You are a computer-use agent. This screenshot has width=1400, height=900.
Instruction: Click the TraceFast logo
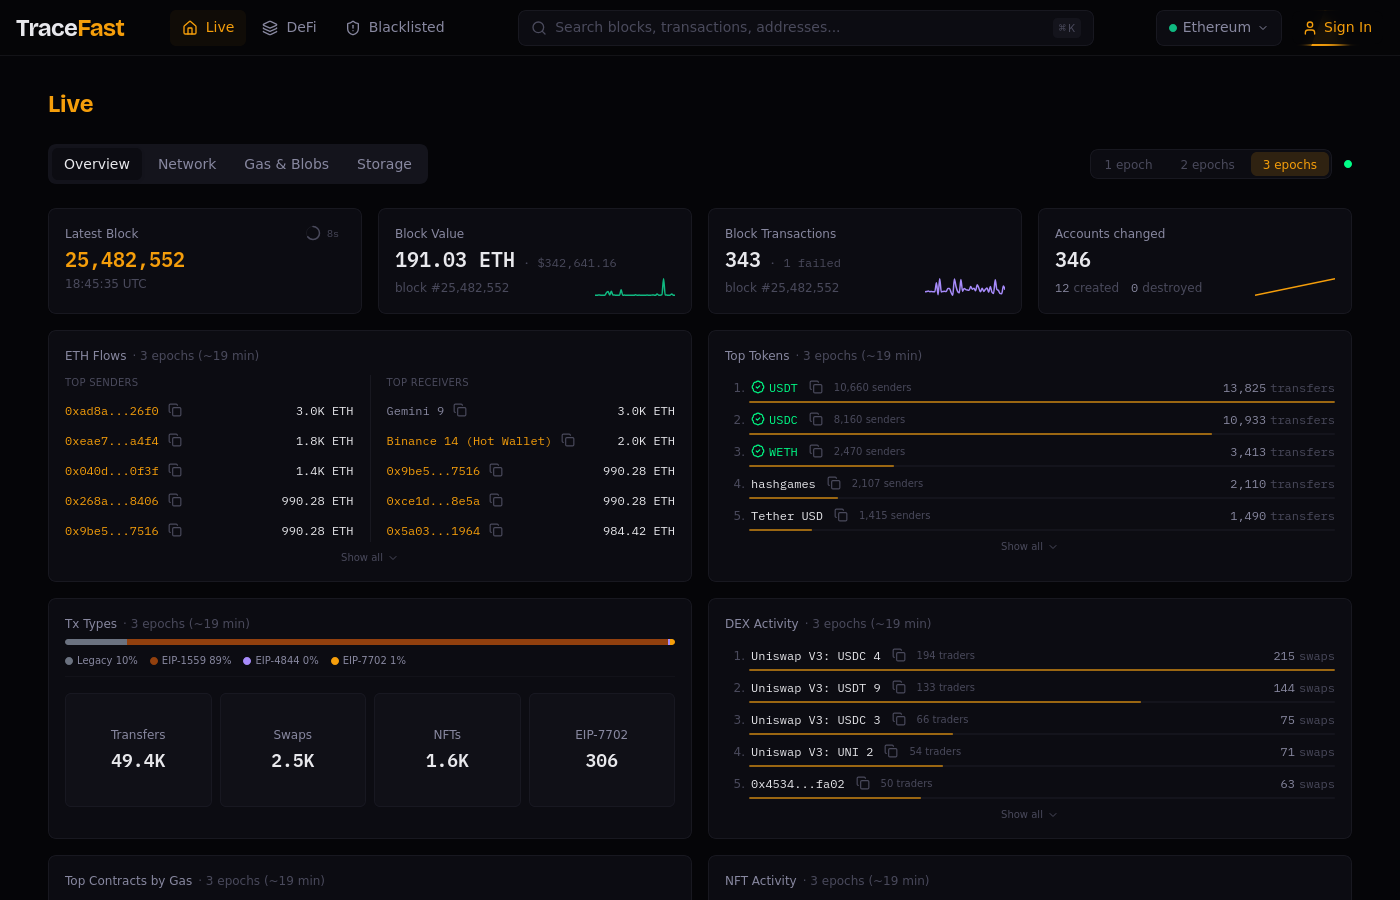coord(70,28)
